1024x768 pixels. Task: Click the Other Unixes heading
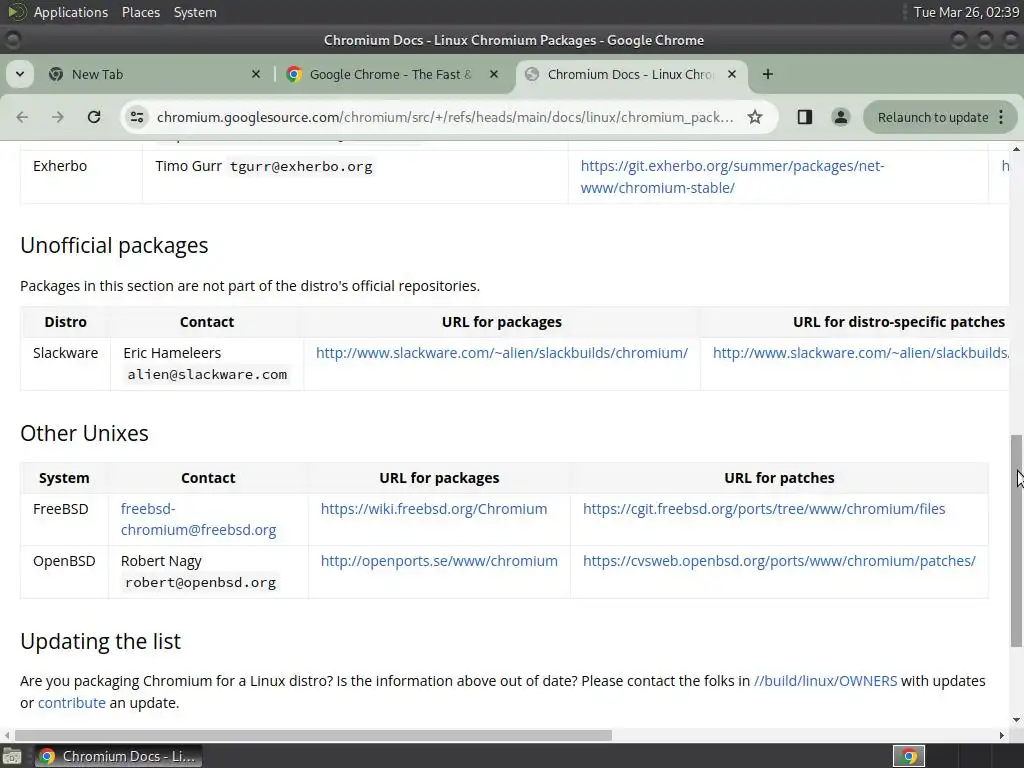click(x=84, y=434)
